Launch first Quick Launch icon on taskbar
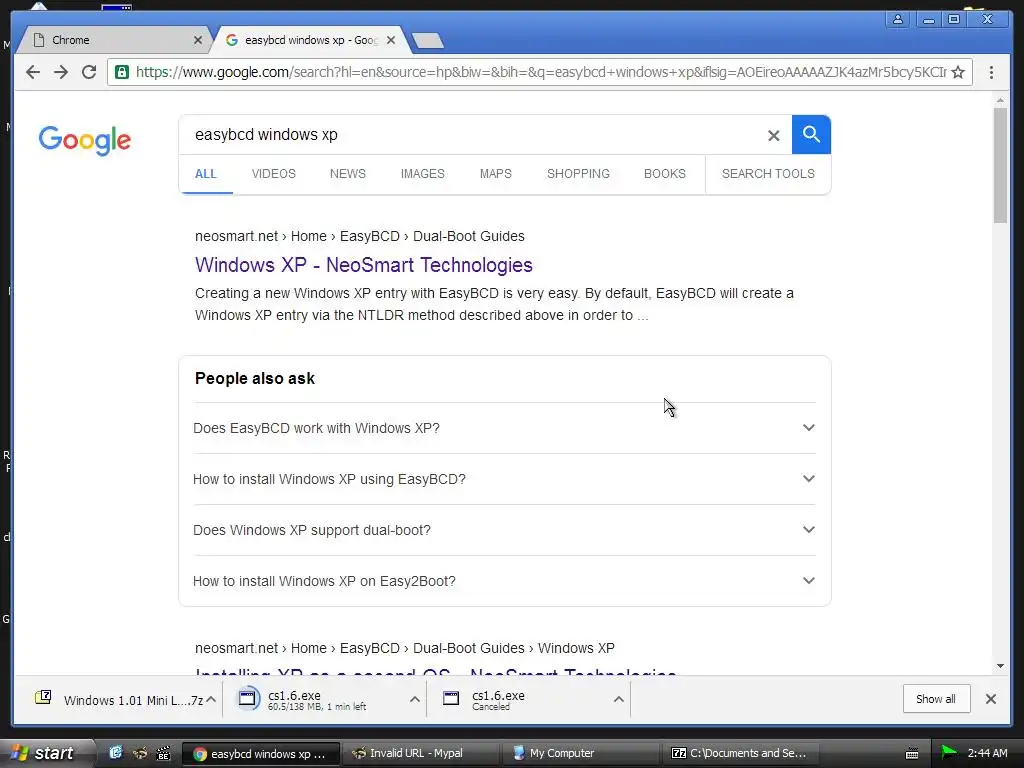The width and height of the screenshot is (1024, 768). (116, 753)
